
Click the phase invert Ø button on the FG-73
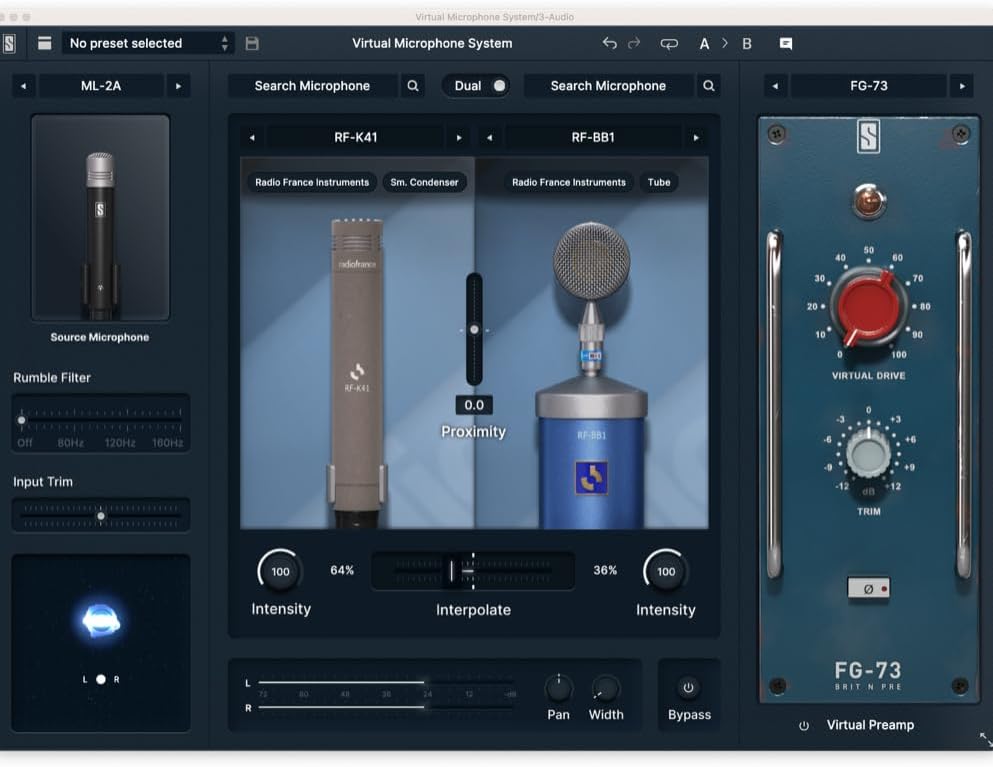pyautogui.click(x=867, y=589)
